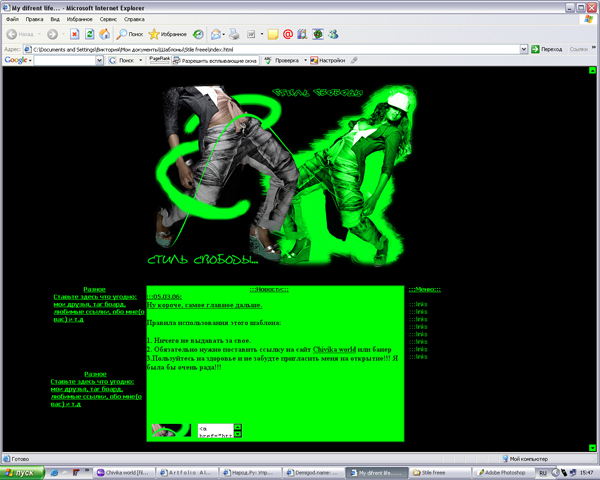Click the upper Разное heading link
600x480 pixels.
pos(95,289)
